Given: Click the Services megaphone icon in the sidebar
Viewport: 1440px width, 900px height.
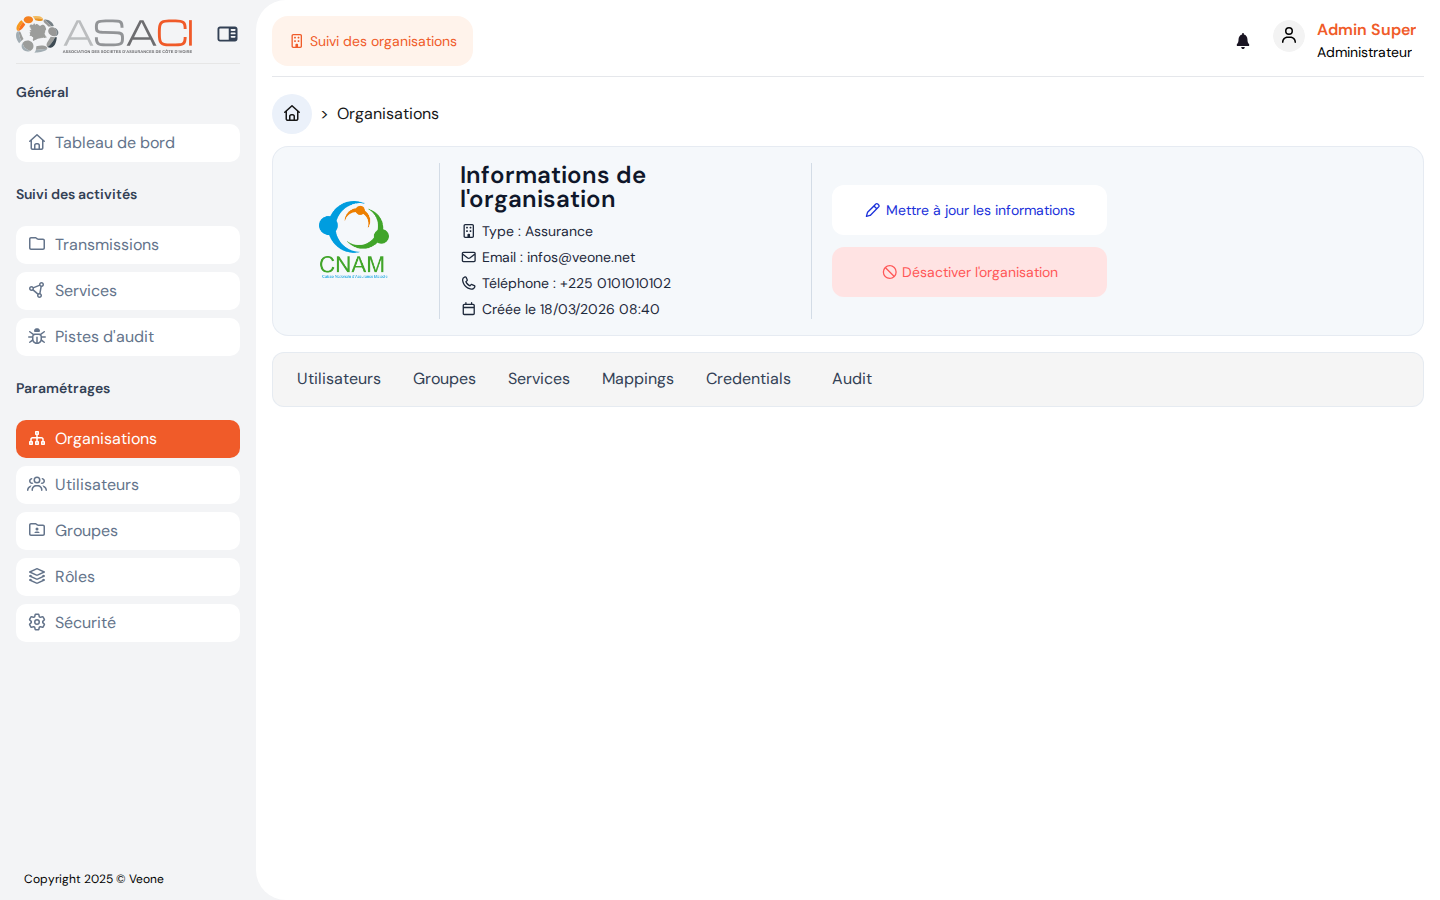Looking at the screenshot, I should (37, 290).
